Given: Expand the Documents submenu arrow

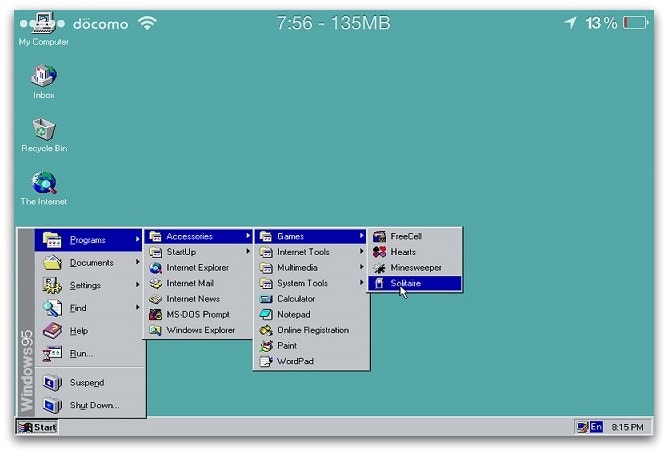Looking at the screenshot, I should coord(137,262).
